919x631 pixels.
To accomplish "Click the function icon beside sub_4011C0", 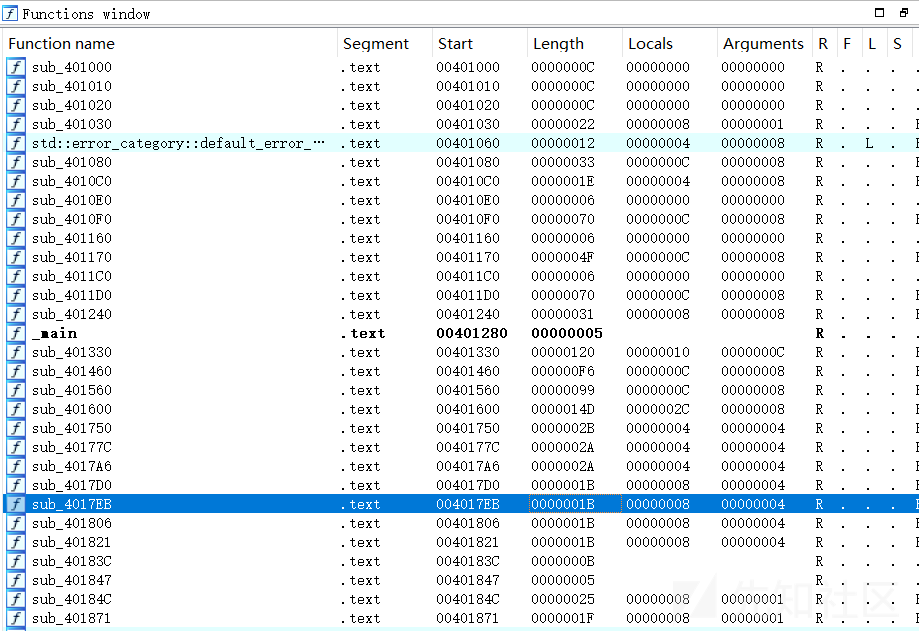I will [16, 276].
